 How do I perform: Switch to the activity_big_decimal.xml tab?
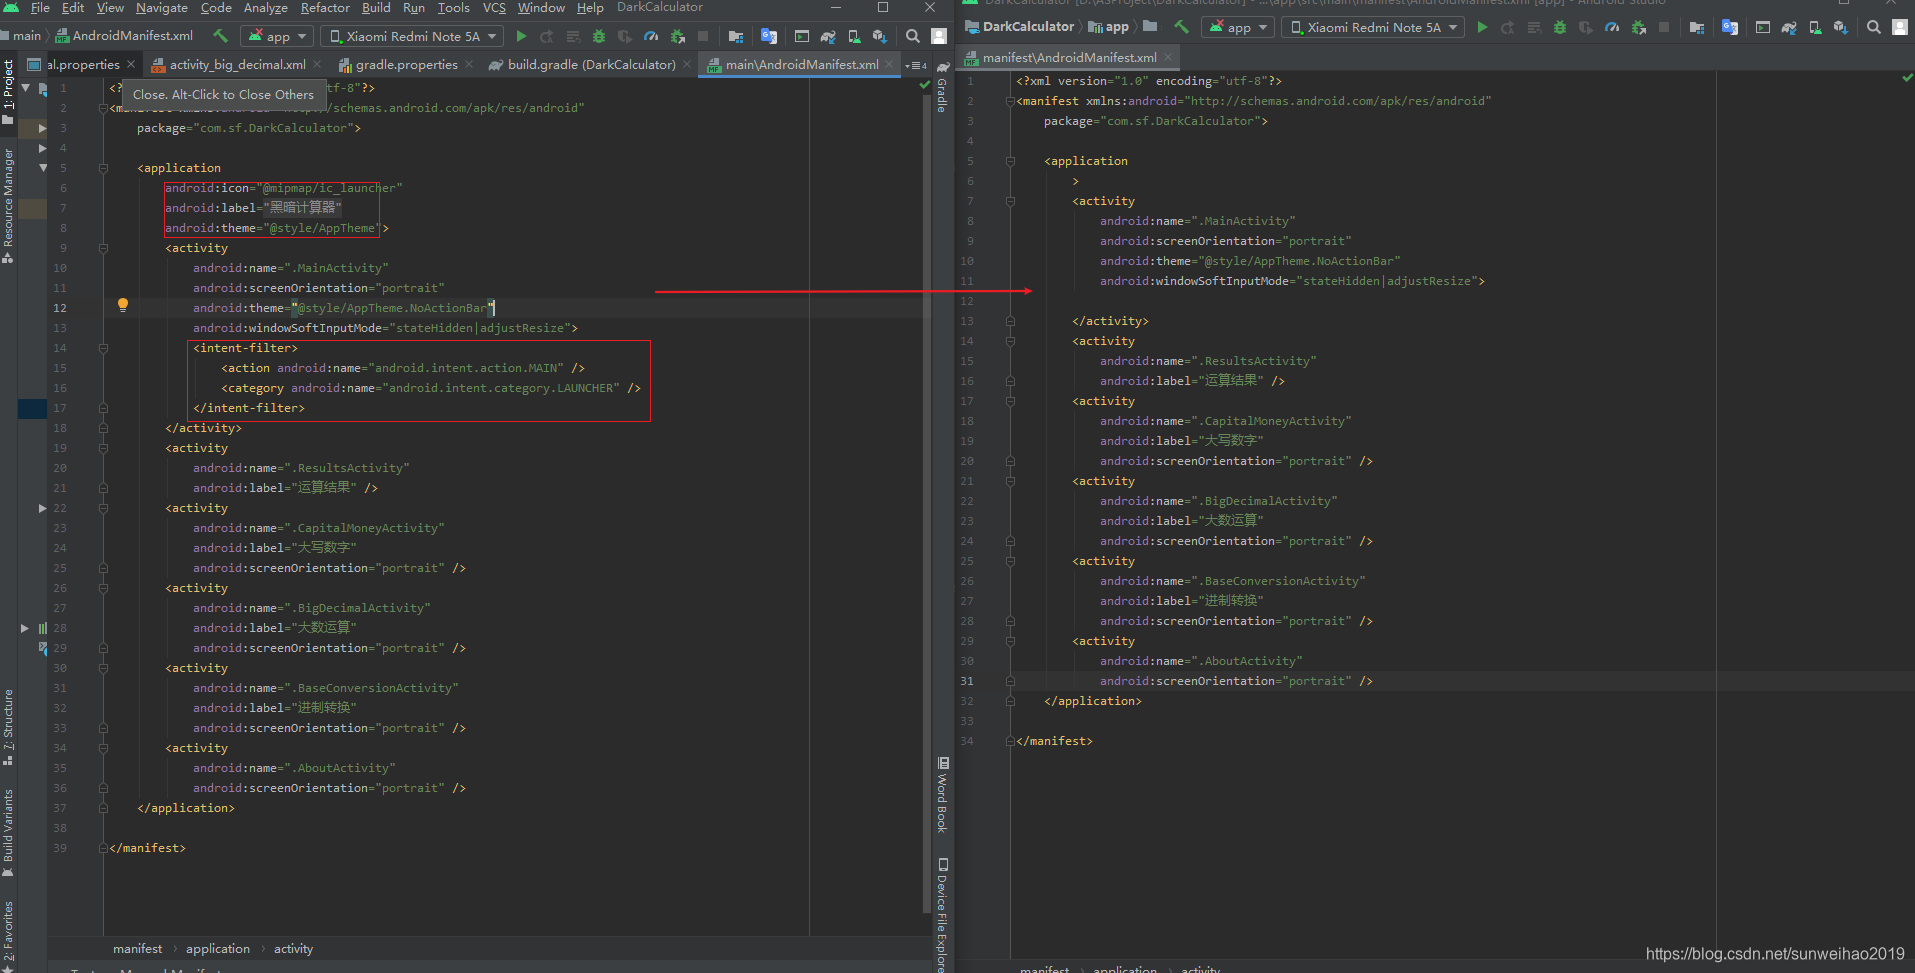click(x=237, y=65)
